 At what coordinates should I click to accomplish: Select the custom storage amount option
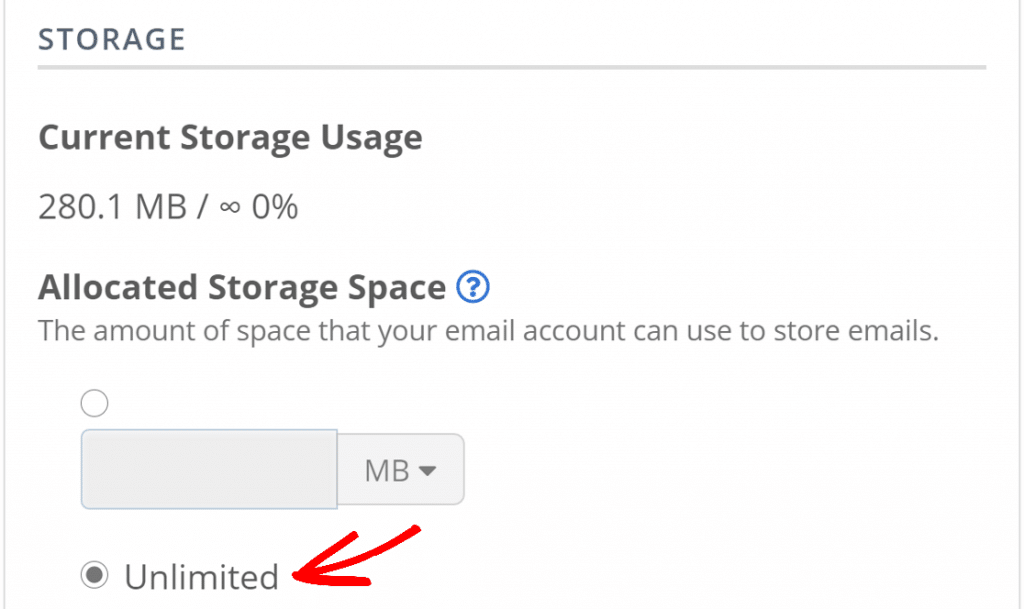coord(94,403)
